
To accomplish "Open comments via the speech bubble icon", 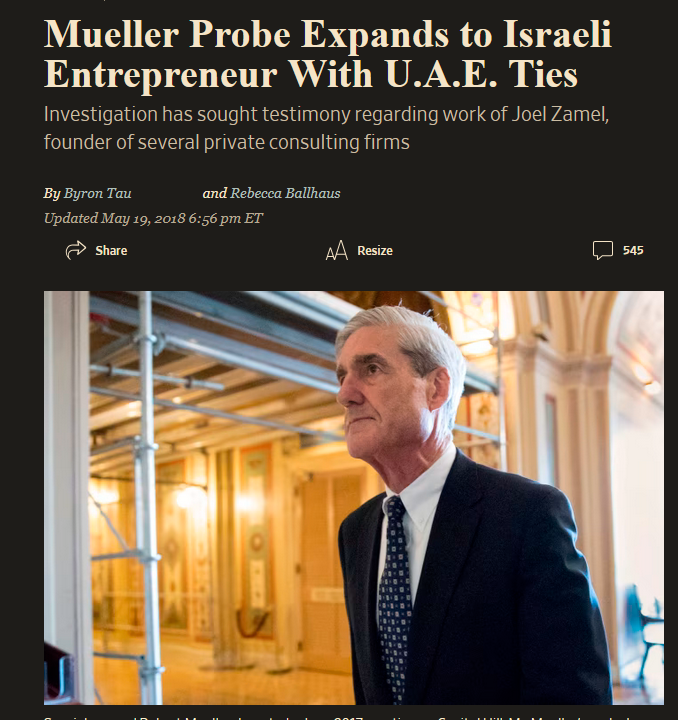I will 603,250.
